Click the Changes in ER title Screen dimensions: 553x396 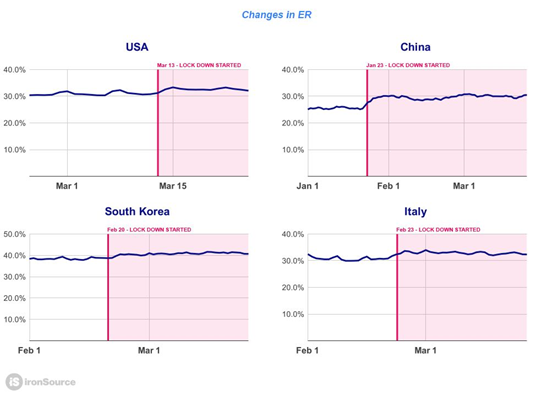276,15
